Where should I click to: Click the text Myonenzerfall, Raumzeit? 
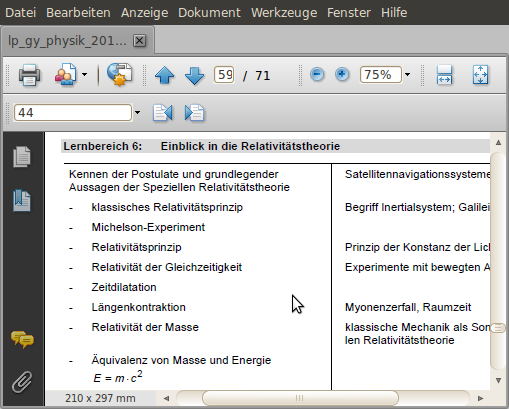coord(408,307)
